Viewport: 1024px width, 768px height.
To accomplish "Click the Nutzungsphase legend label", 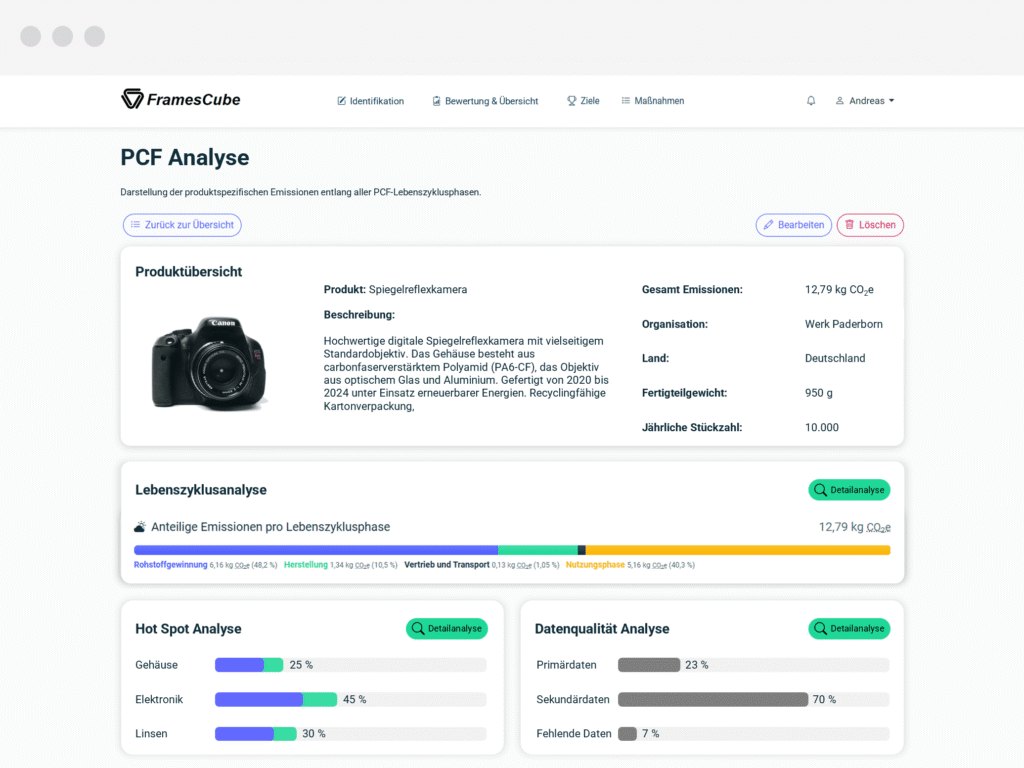I will 595,565.
